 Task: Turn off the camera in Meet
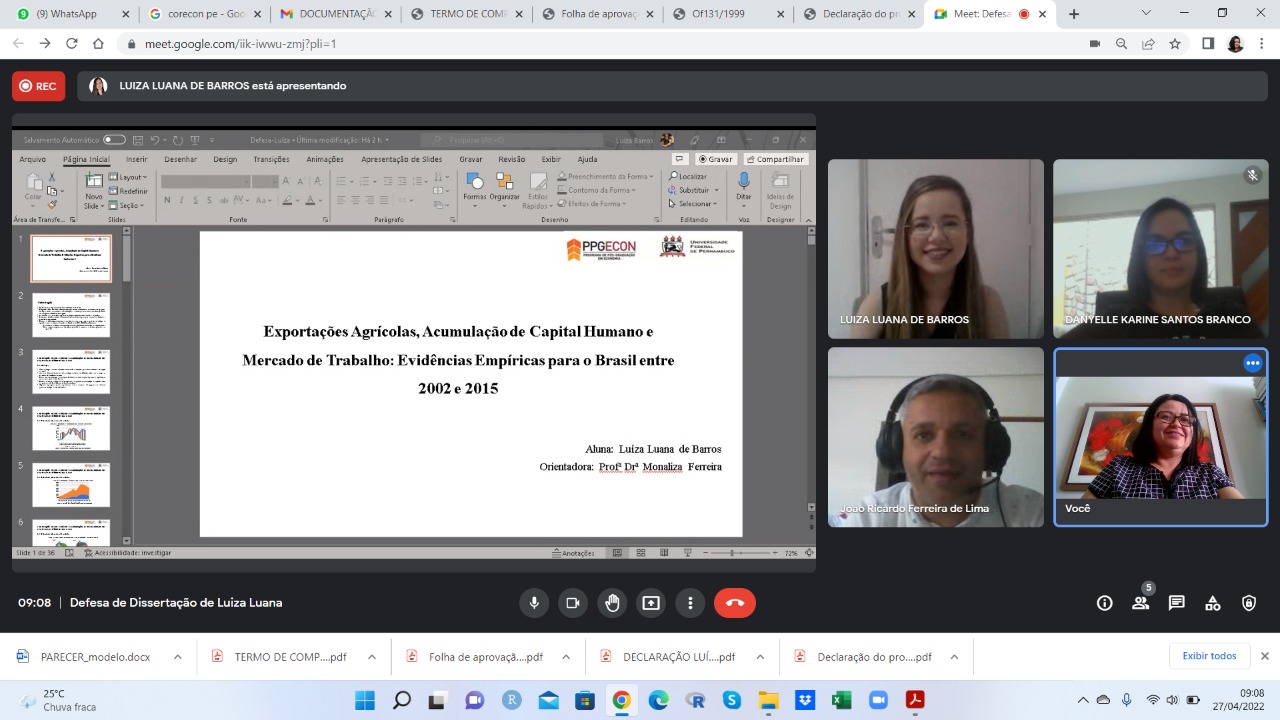pos(573,603)
